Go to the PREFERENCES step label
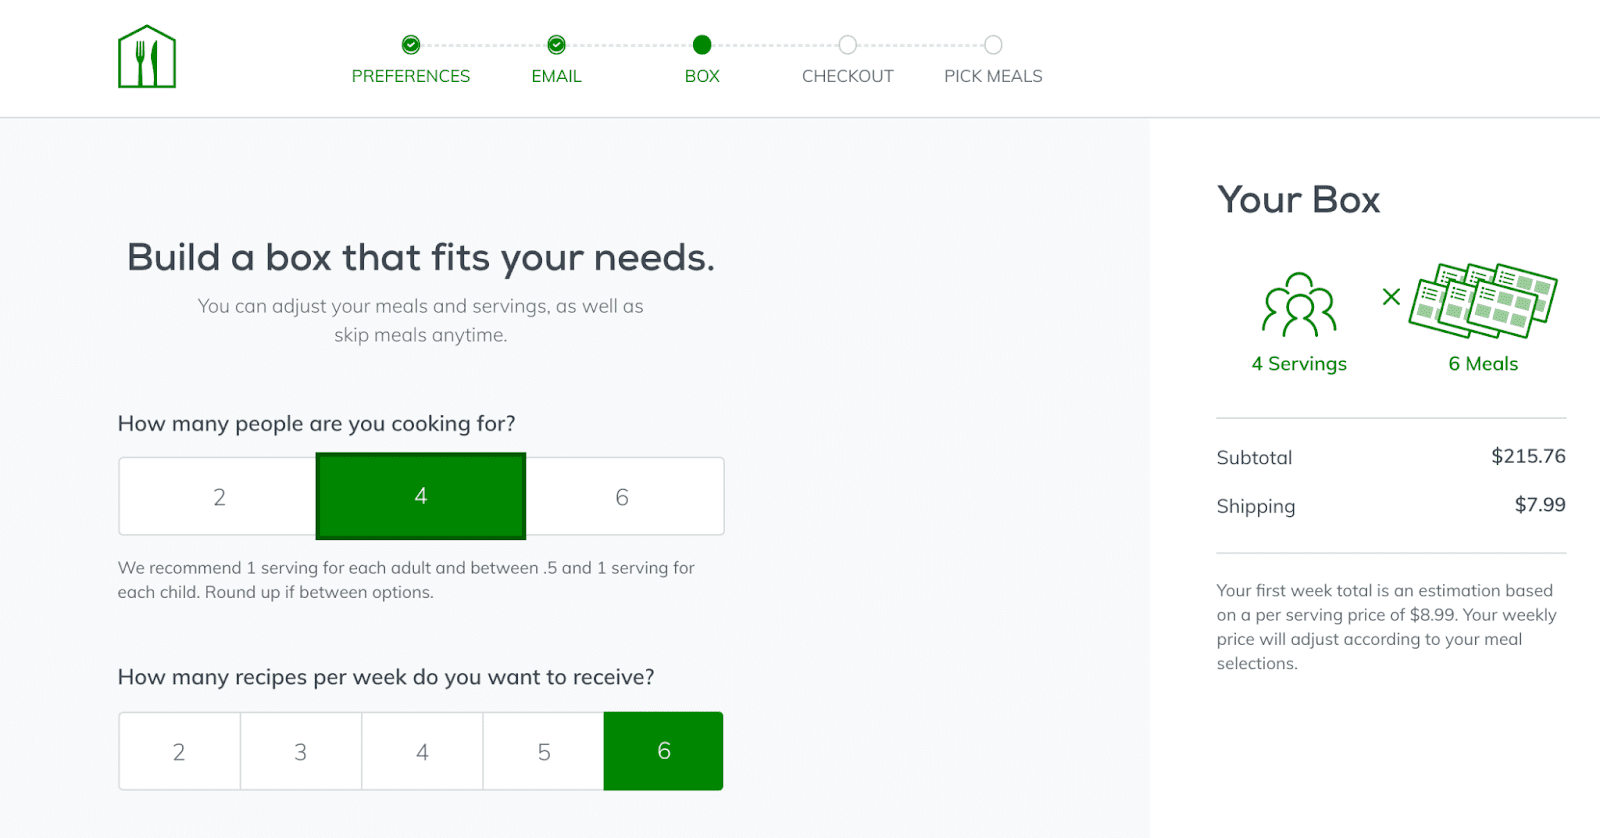This screenshot has width=1600, height=838. [x=411, y=76]
